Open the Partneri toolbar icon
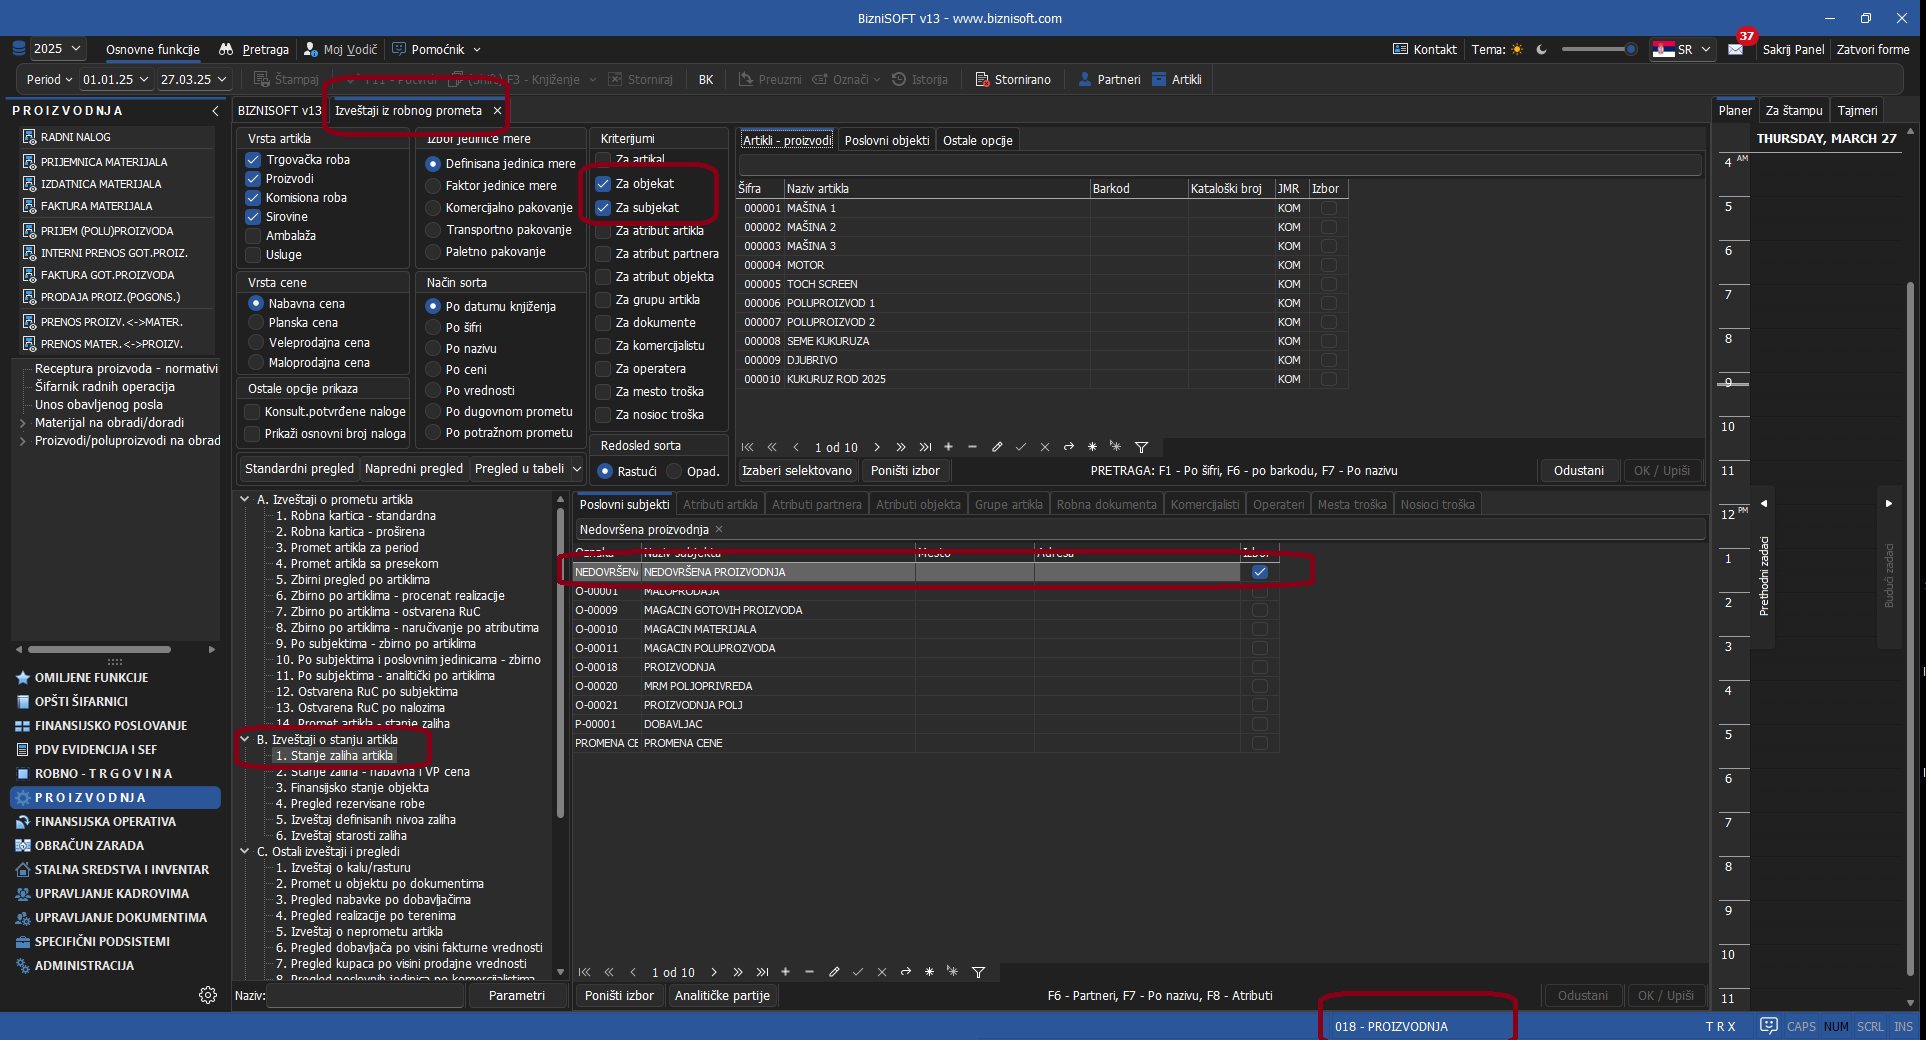 pos(1085,80)
